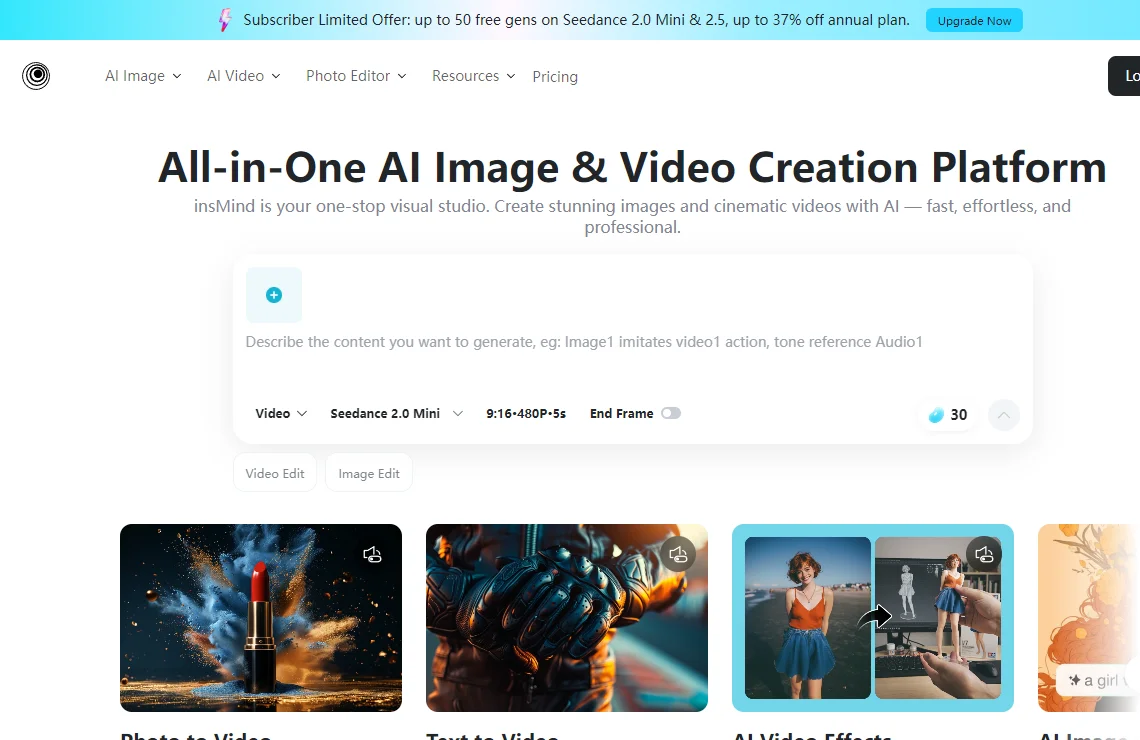This screenshot has height=740, width=1140.
Task: Click the prompt description text field
Action: 584,342
